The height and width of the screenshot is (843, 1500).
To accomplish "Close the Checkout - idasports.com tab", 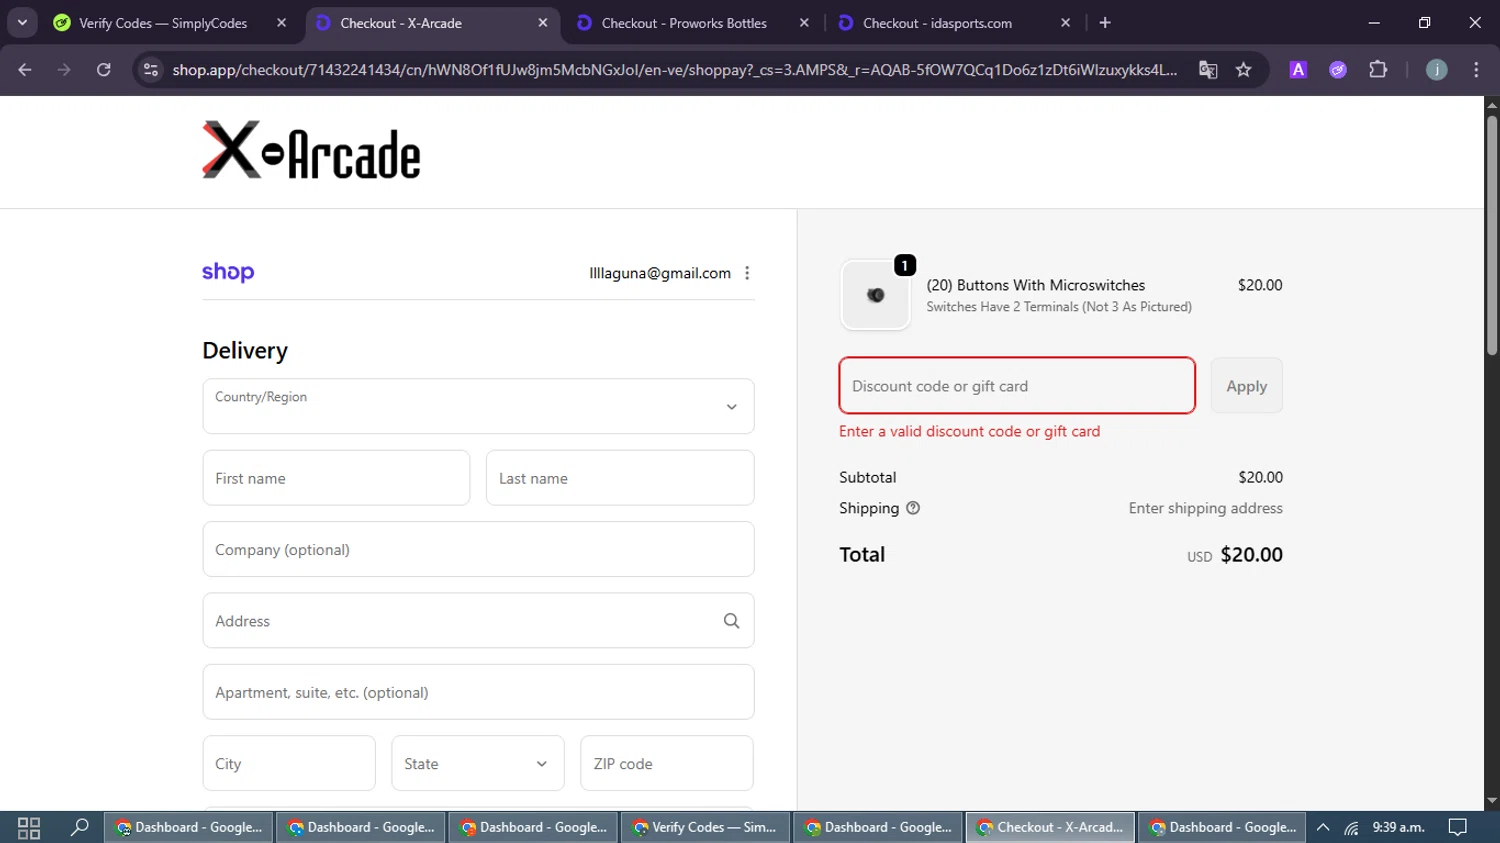I will 1065,23.
